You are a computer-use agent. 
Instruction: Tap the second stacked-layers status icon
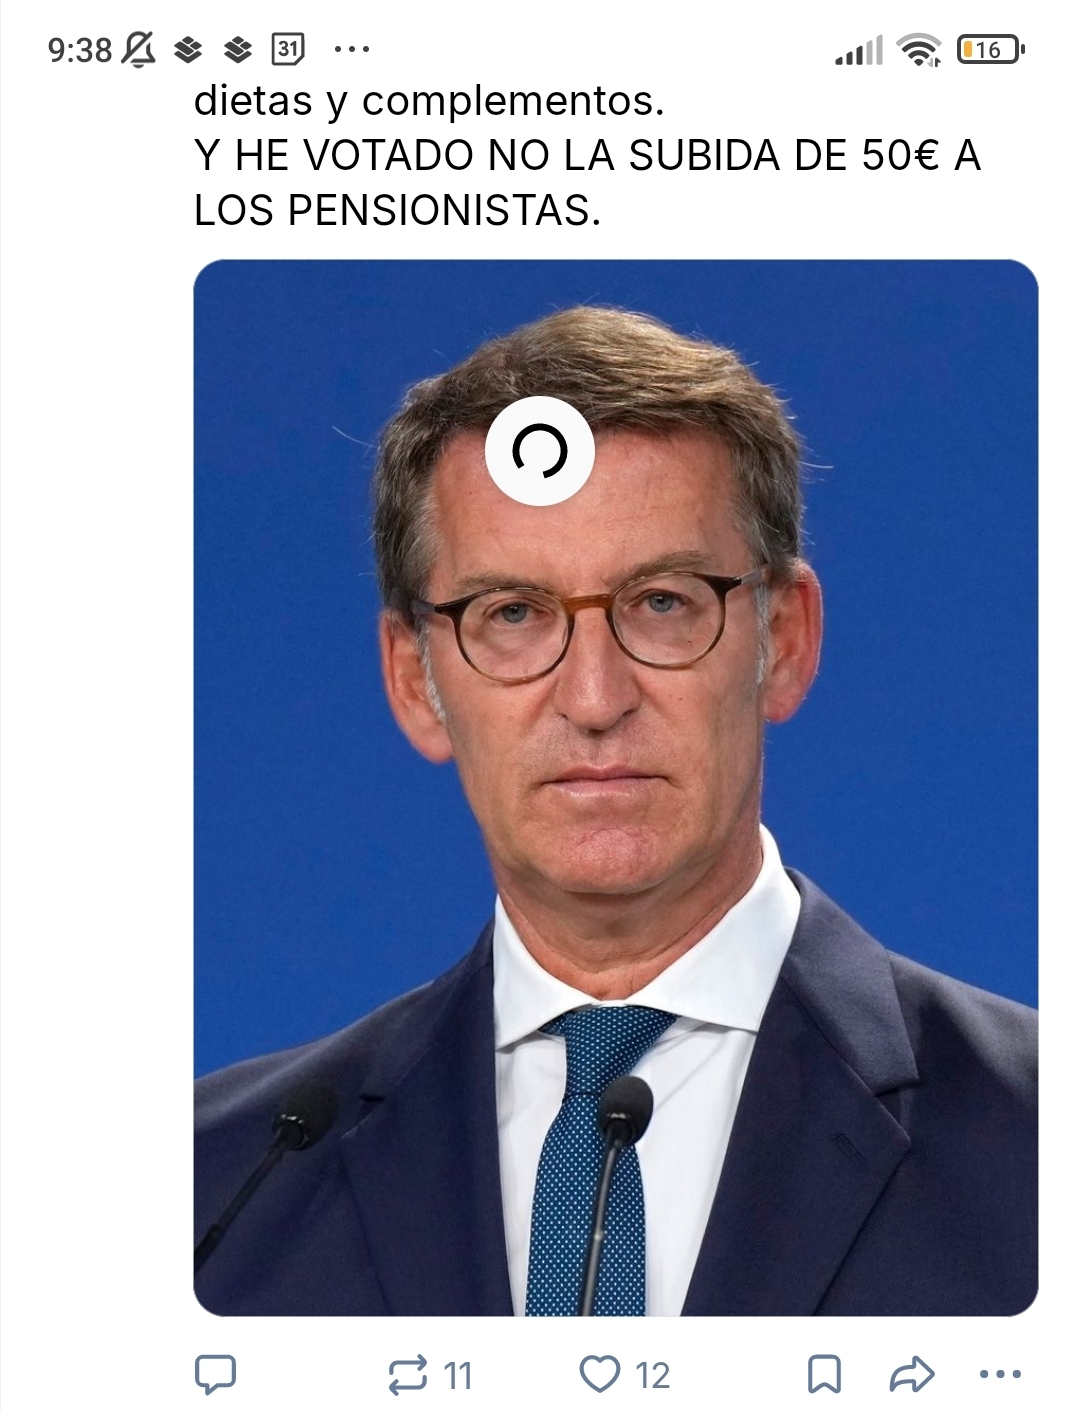237,48
